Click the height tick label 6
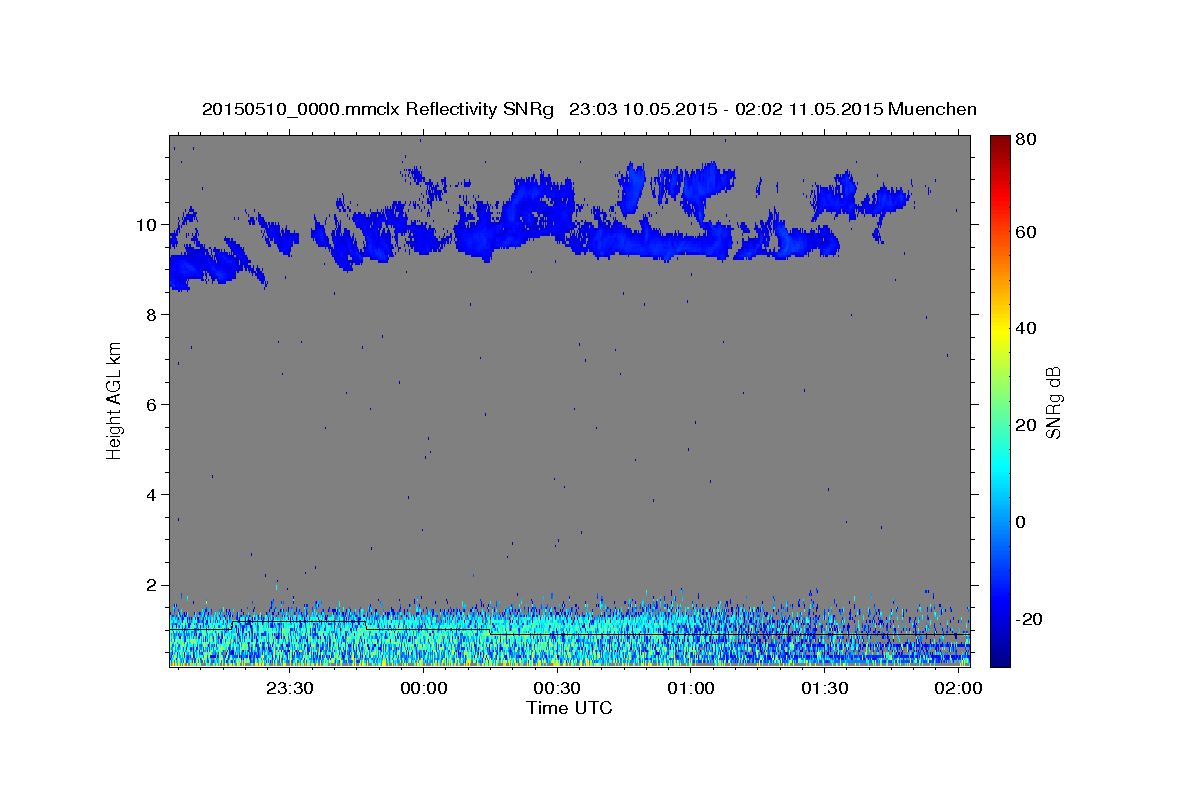Viewport: 1200px width, 800px height. 154,405
